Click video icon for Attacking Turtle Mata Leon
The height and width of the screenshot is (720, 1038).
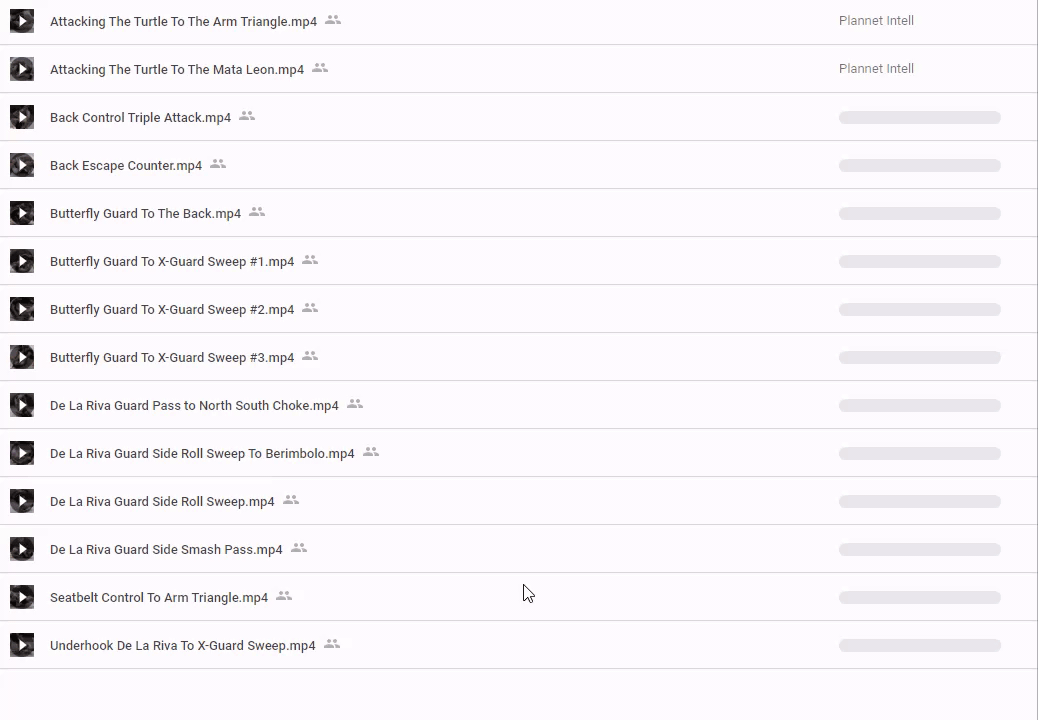point(22,69)
